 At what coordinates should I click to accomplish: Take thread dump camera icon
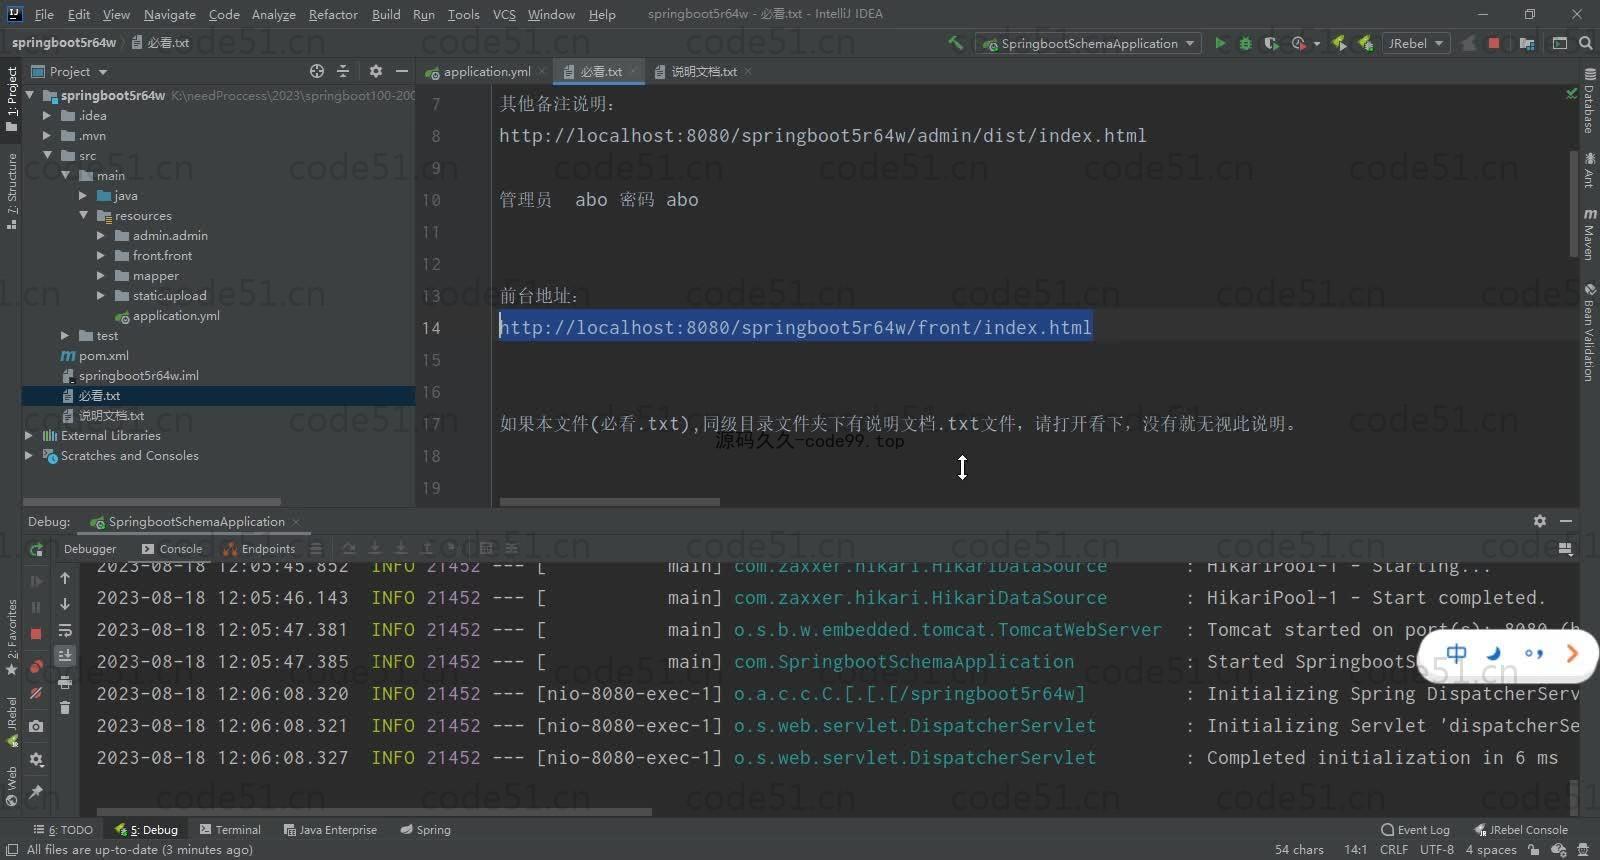click(x=36, y=726)
